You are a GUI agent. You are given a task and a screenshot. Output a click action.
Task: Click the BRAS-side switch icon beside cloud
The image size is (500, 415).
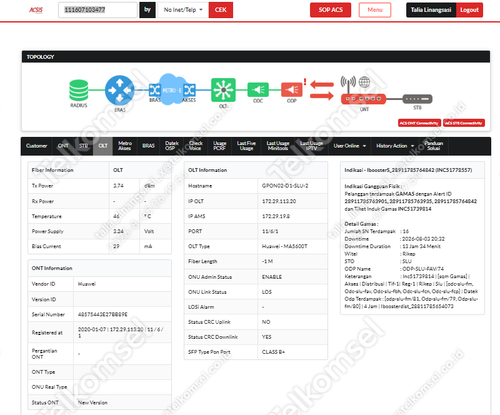(x=155, y=90)
